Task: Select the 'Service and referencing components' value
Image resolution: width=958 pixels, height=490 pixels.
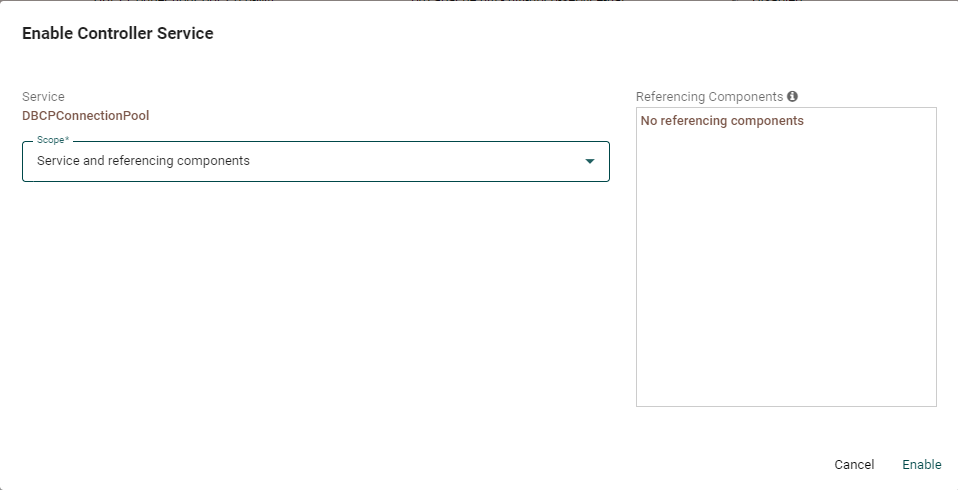Action: pyautogui.click(x=143, y=161)
